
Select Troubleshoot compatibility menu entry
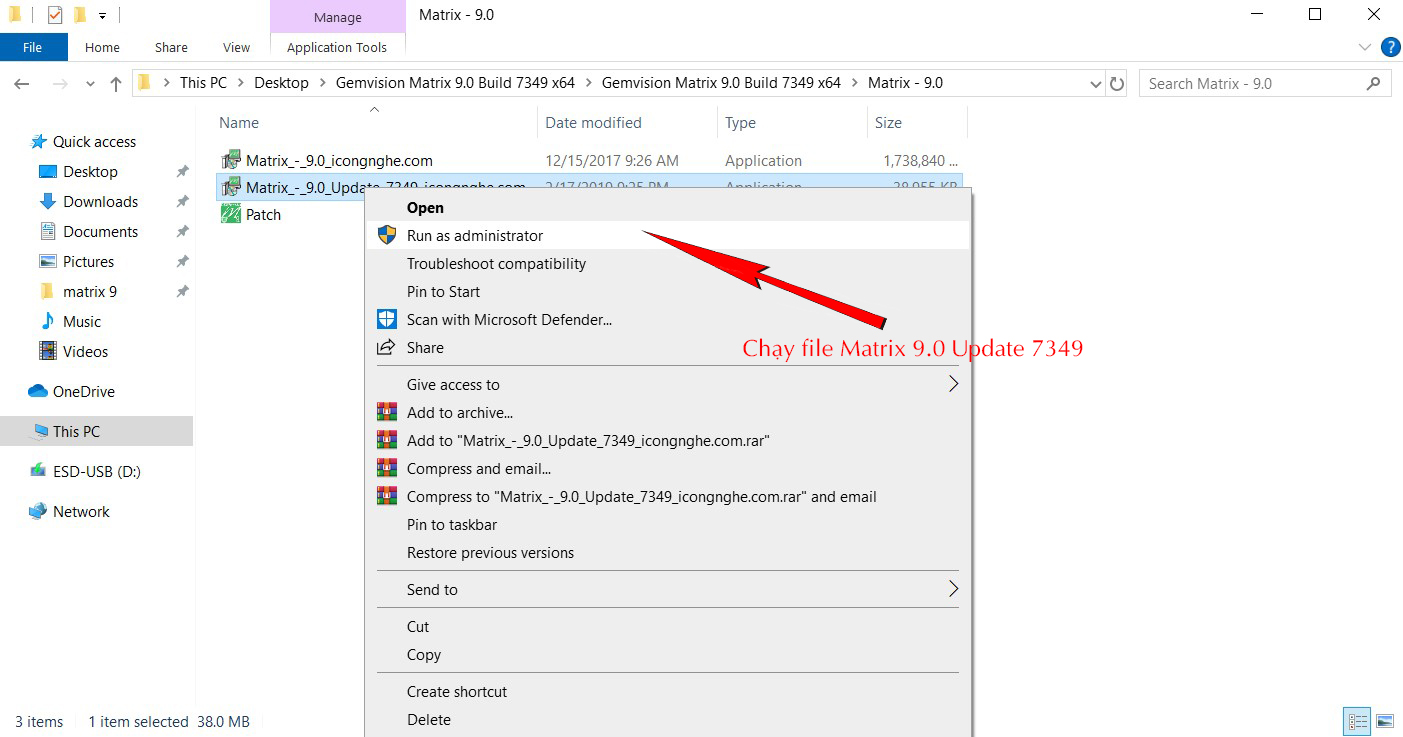668,264
